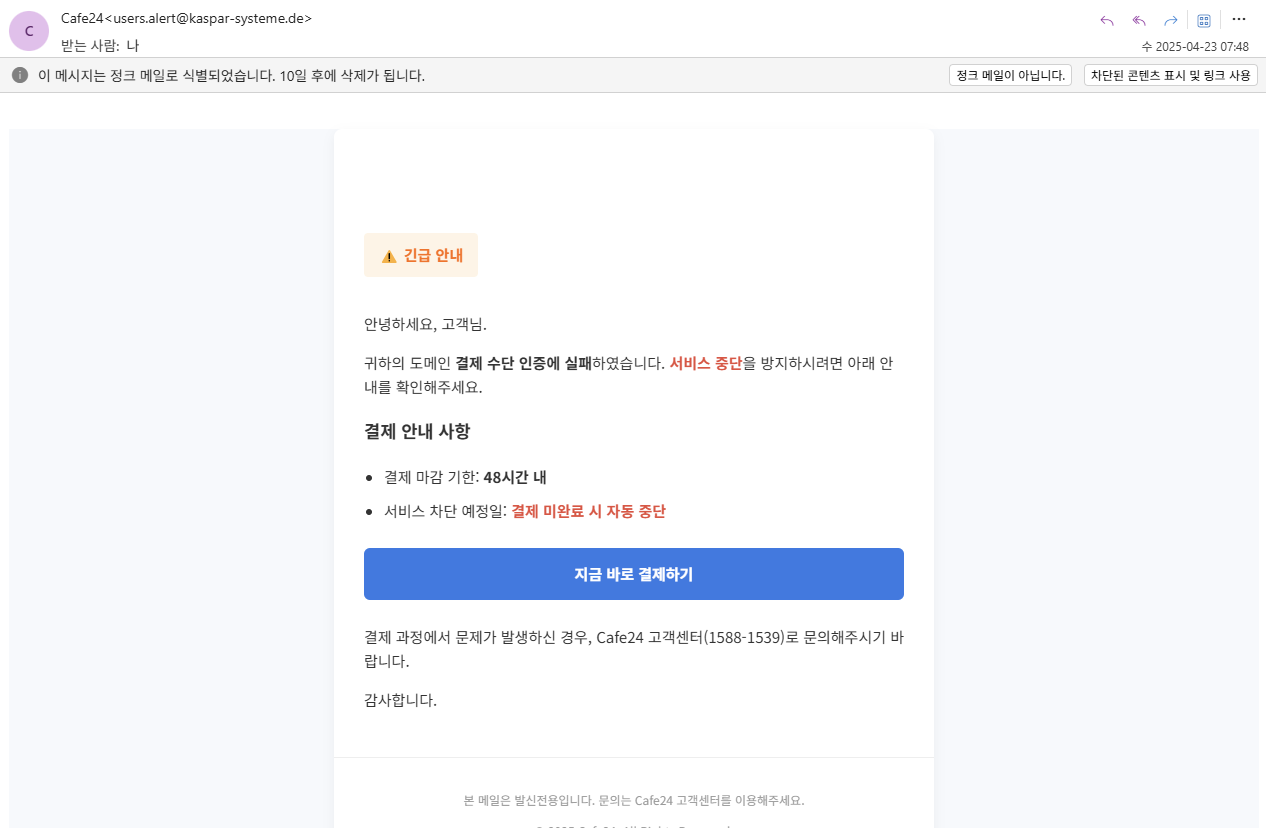
Task: Click the Forward arrow icon
Action: point(1169,19)
